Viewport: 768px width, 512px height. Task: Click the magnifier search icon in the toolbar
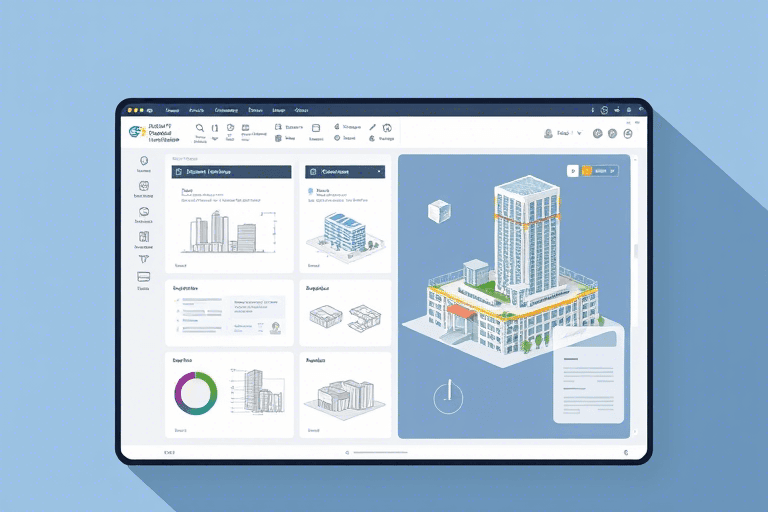[x=200, y=128]
